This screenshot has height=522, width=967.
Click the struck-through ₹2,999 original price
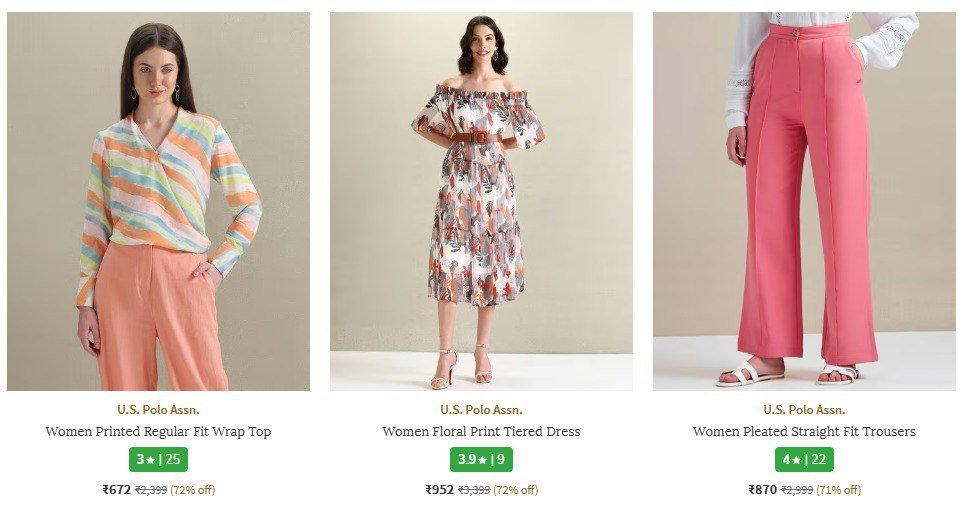click(796, 490)
